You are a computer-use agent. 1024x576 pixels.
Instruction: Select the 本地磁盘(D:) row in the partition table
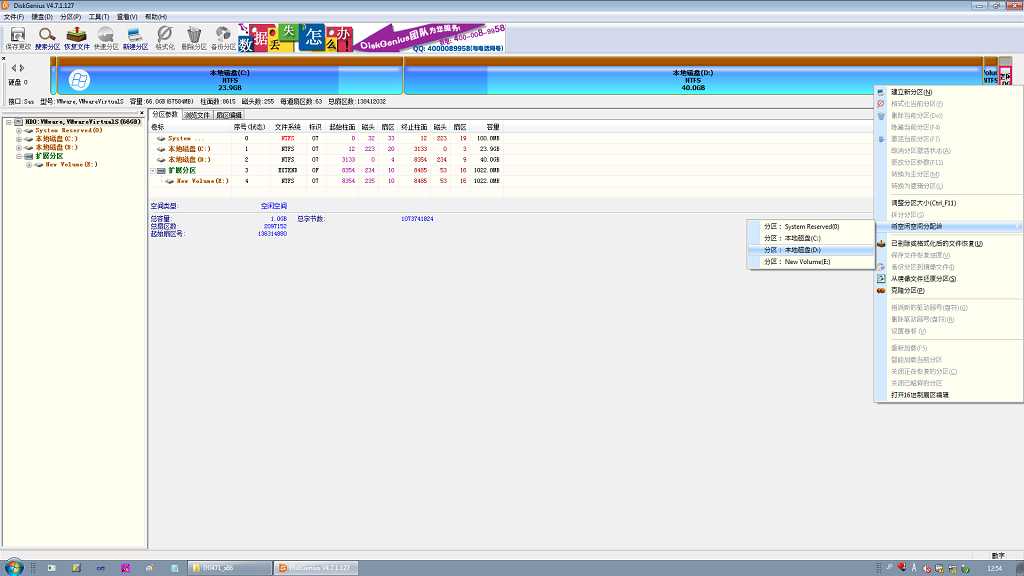[x=326, y=159]
